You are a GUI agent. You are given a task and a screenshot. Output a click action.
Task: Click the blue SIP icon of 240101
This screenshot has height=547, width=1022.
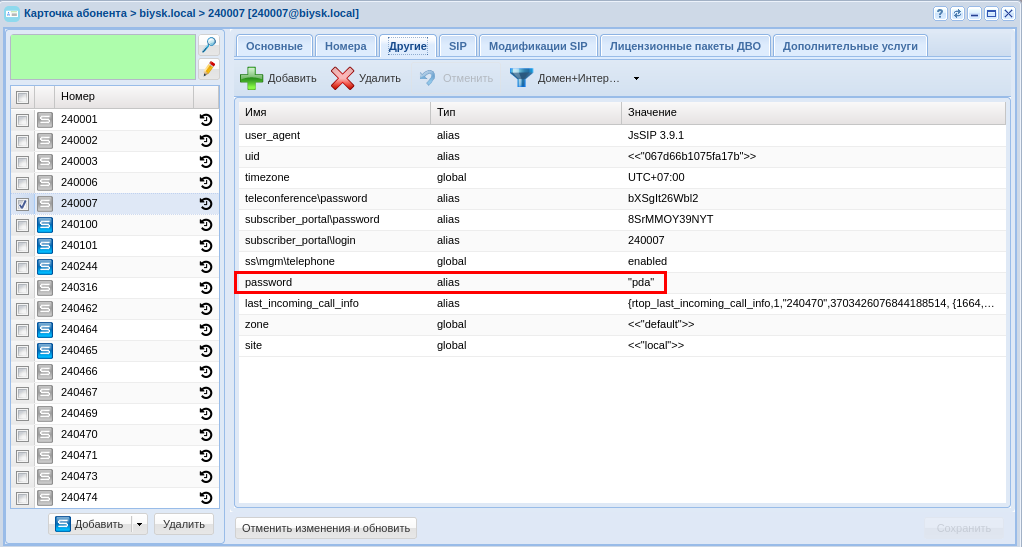(44, 246)
